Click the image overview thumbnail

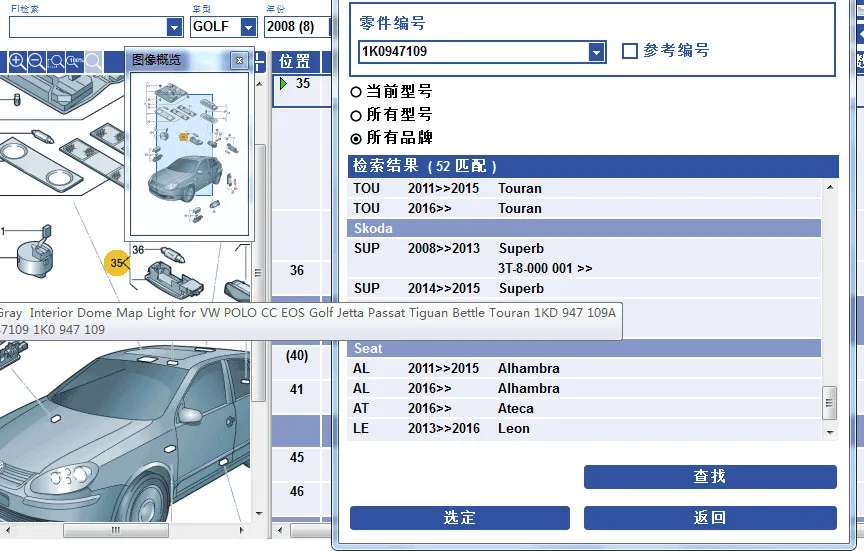tap(189, 154)
